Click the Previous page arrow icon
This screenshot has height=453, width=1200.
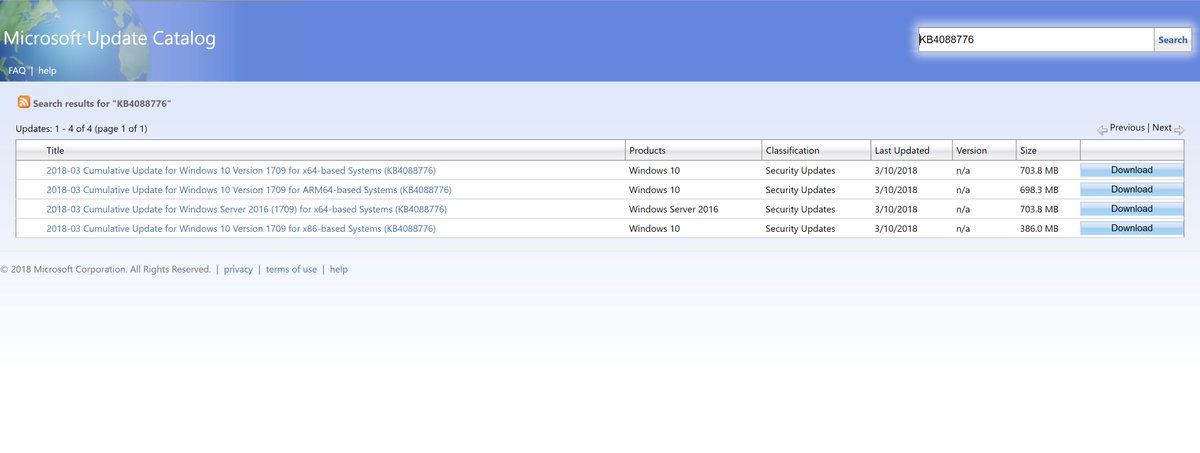(x=1102, y=130)
